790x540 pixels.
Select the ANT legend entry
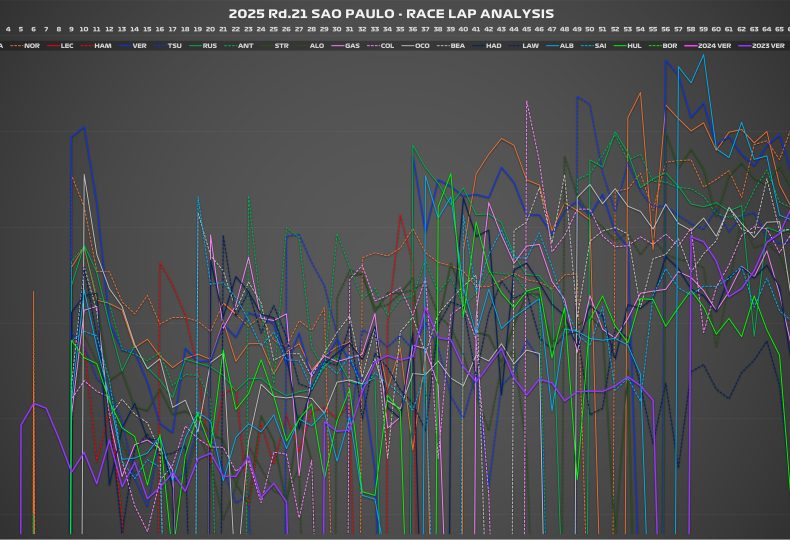pos(245,46)
